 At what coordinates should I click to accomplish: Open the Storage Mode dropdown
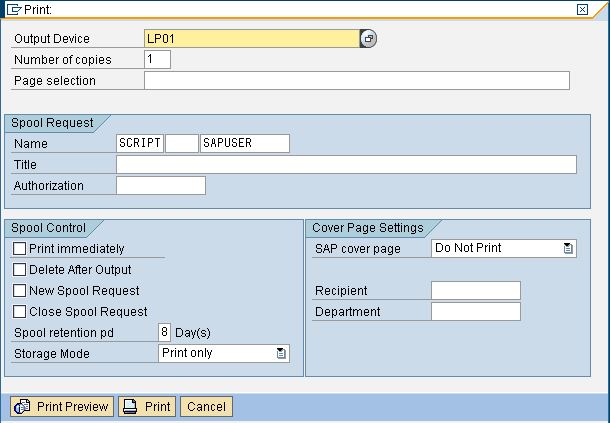[224, 353]
